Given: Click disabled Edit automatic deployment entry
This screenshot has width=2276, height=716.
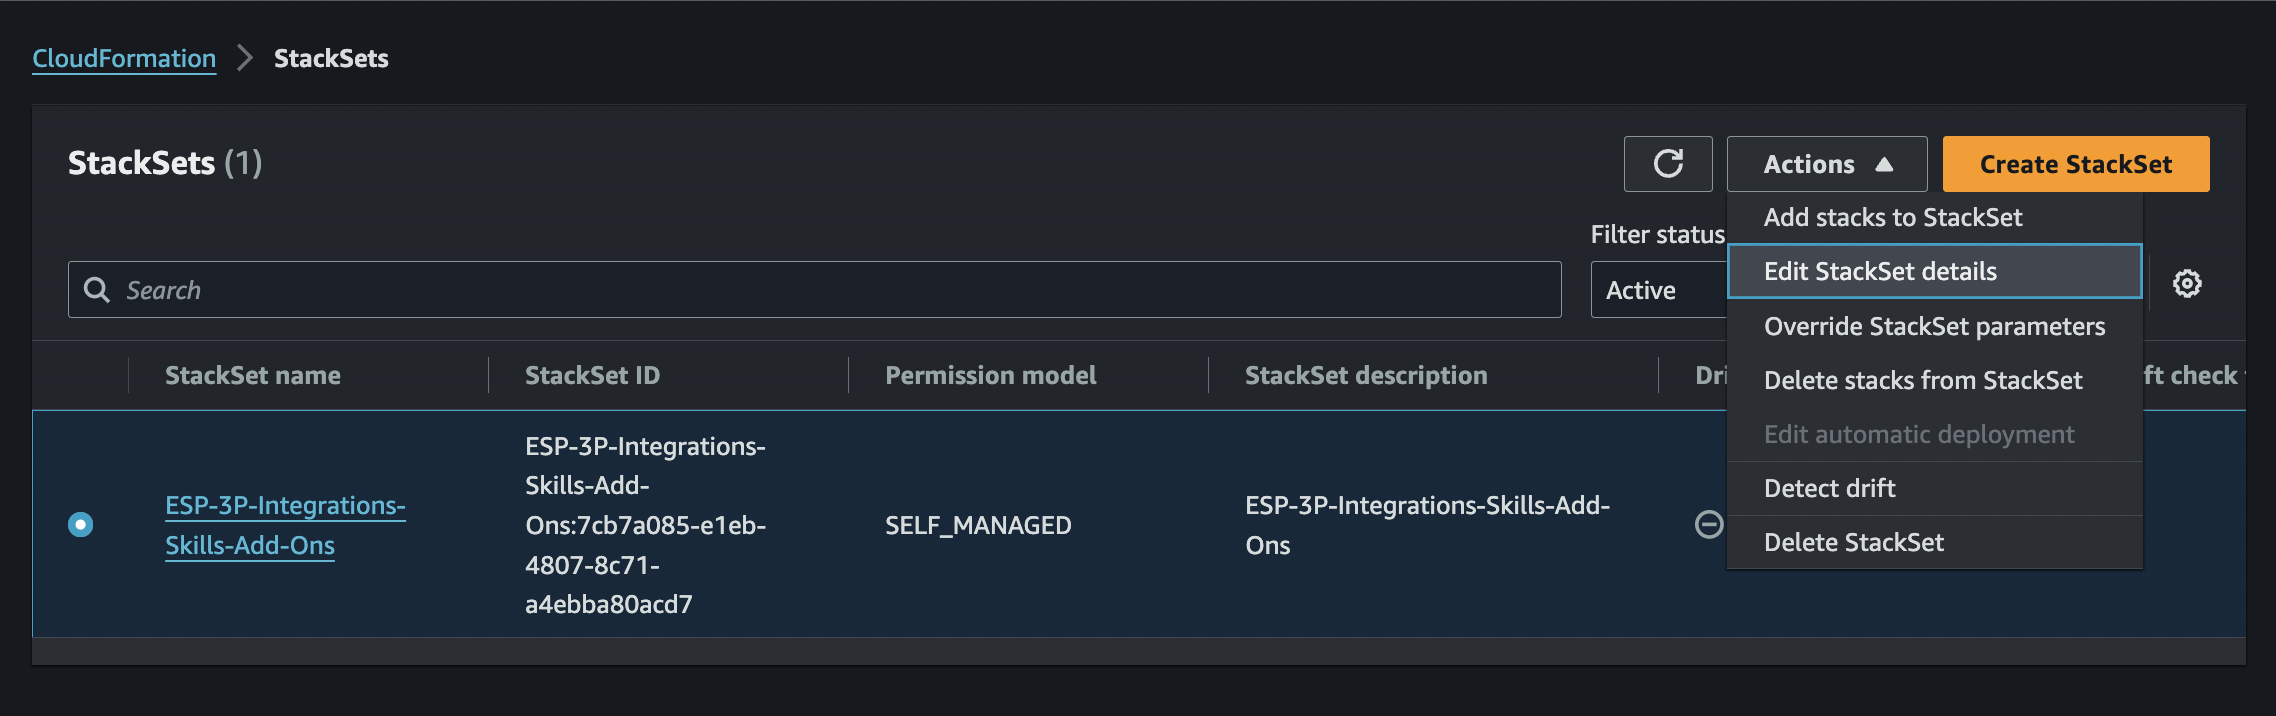Looking at the screenshot, I should point(1934,434).
